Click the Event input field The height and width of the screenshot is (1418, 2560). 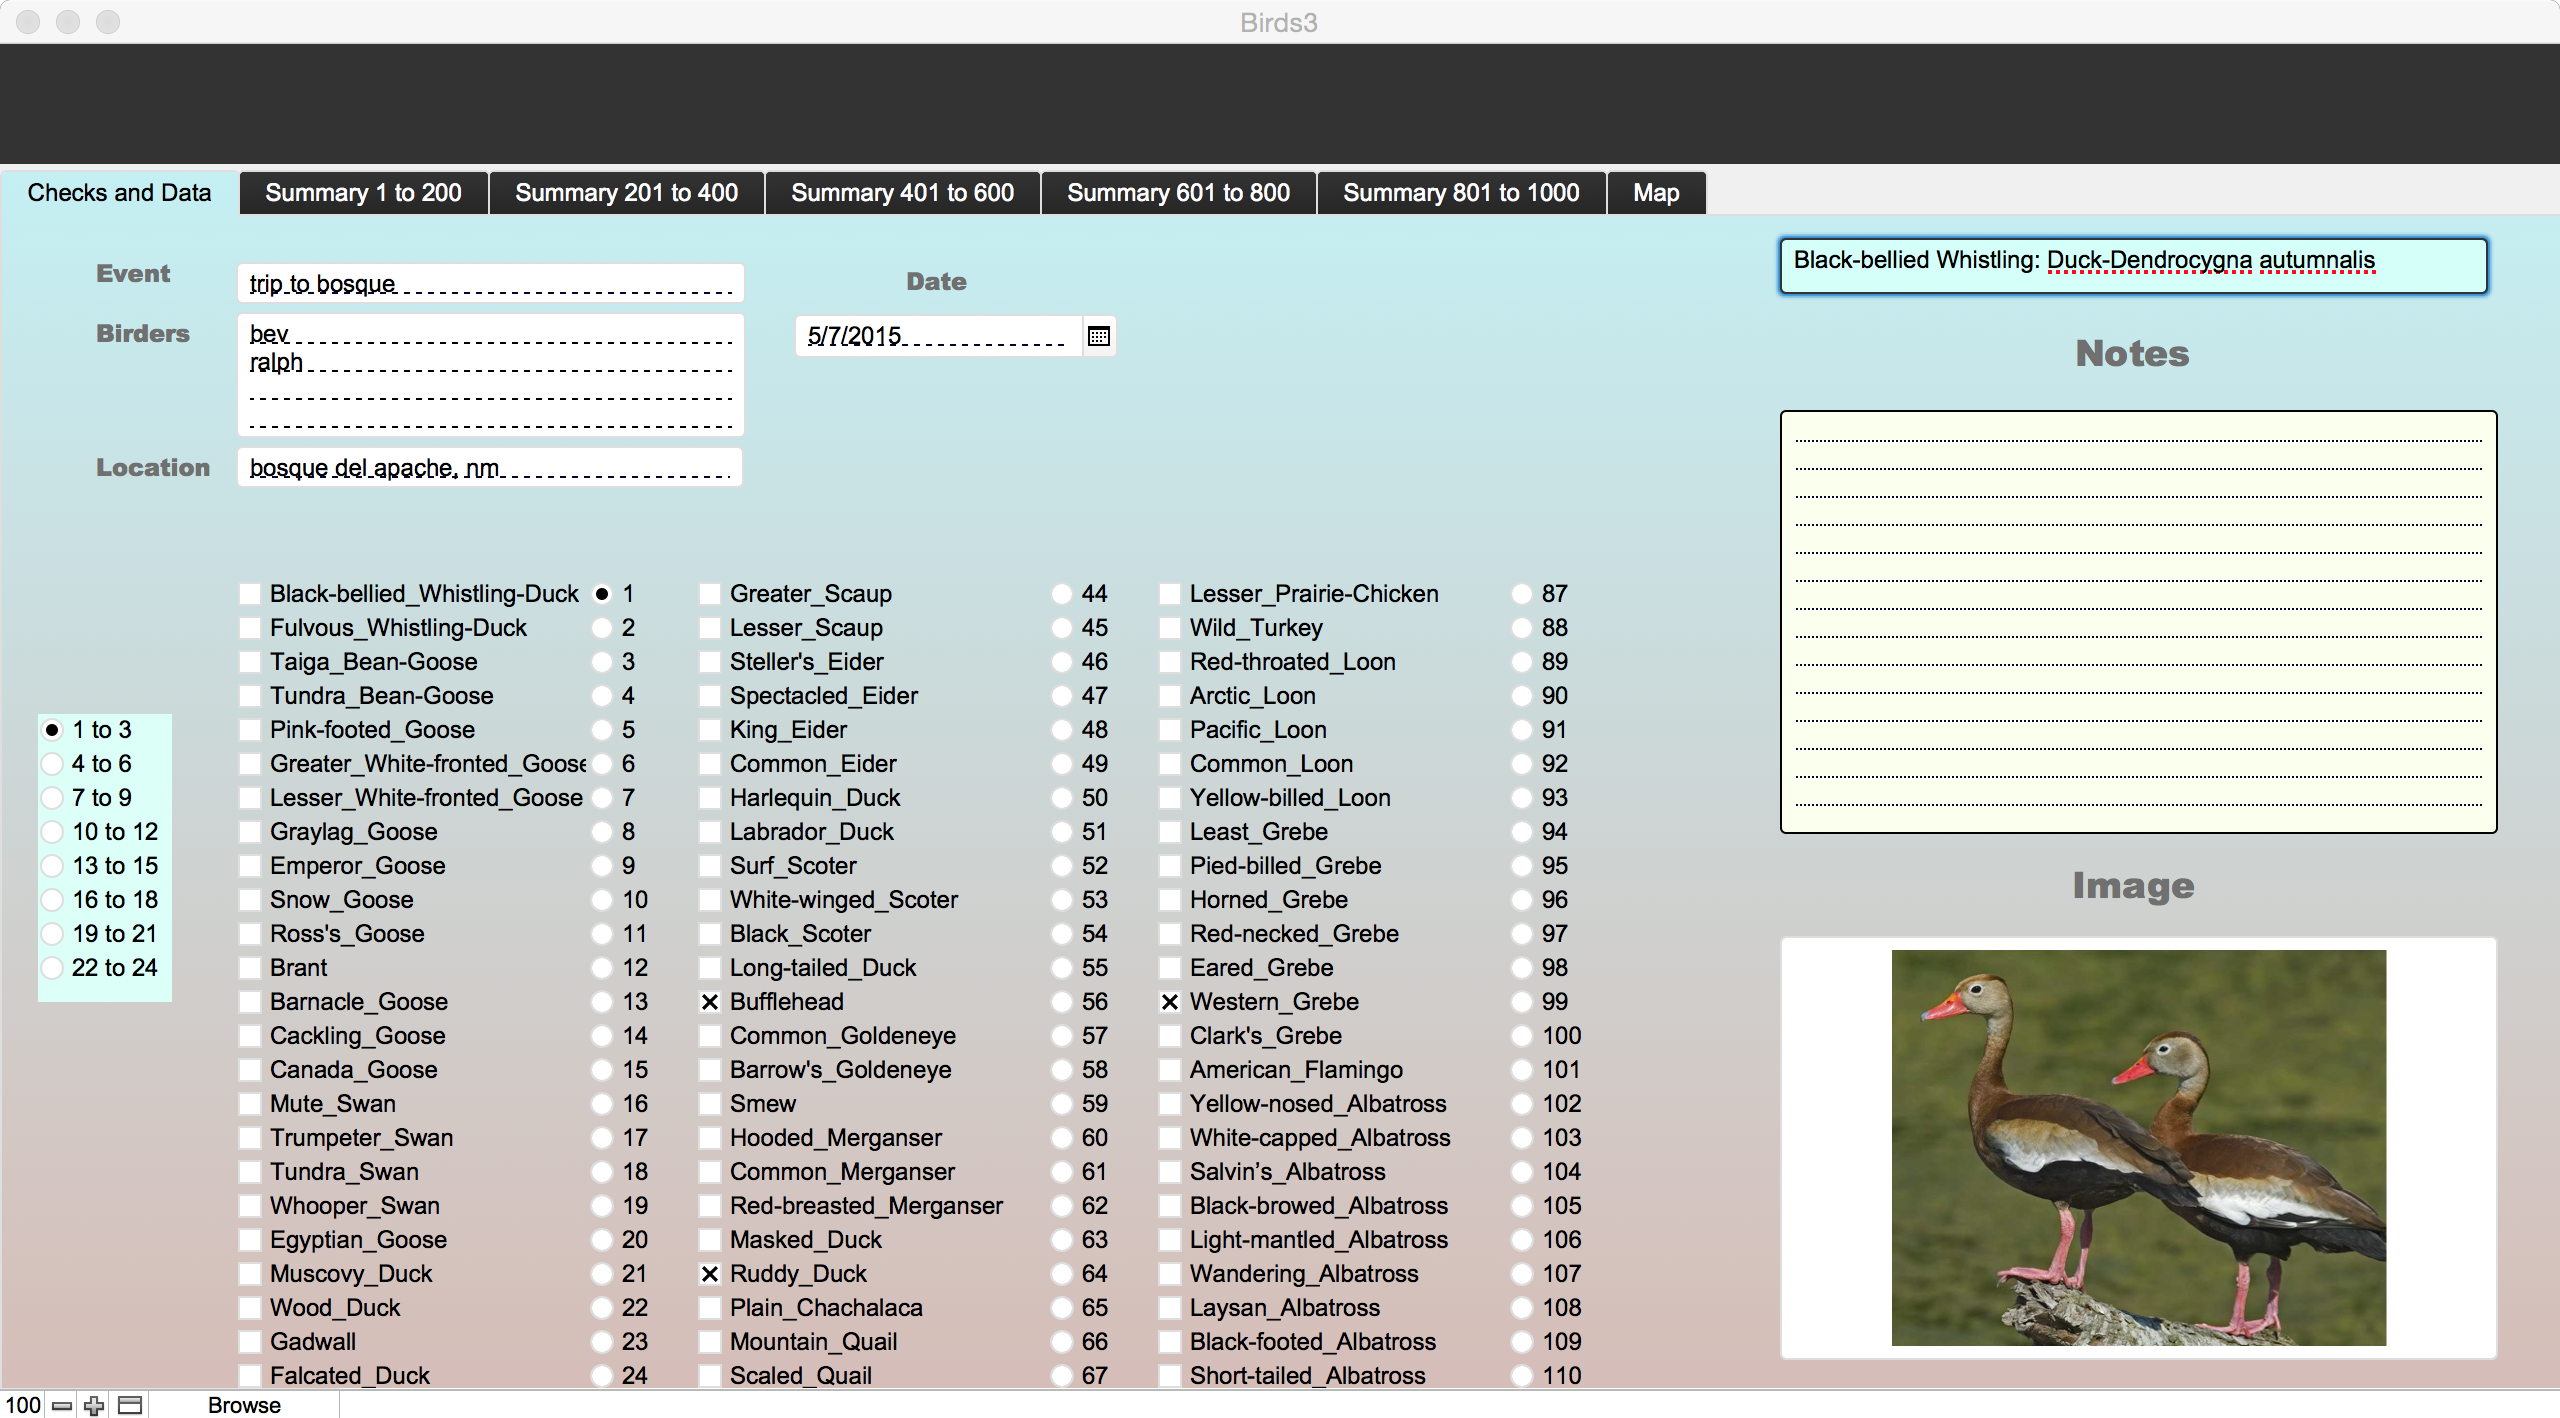[490, 283]
